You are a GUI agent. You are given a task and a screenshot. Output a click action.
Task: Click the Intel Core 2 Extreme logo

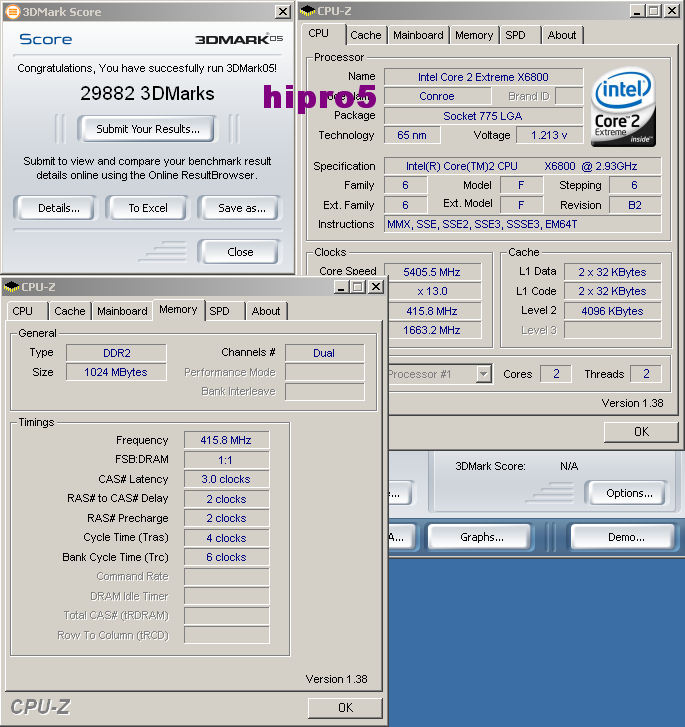coord(623,107)
